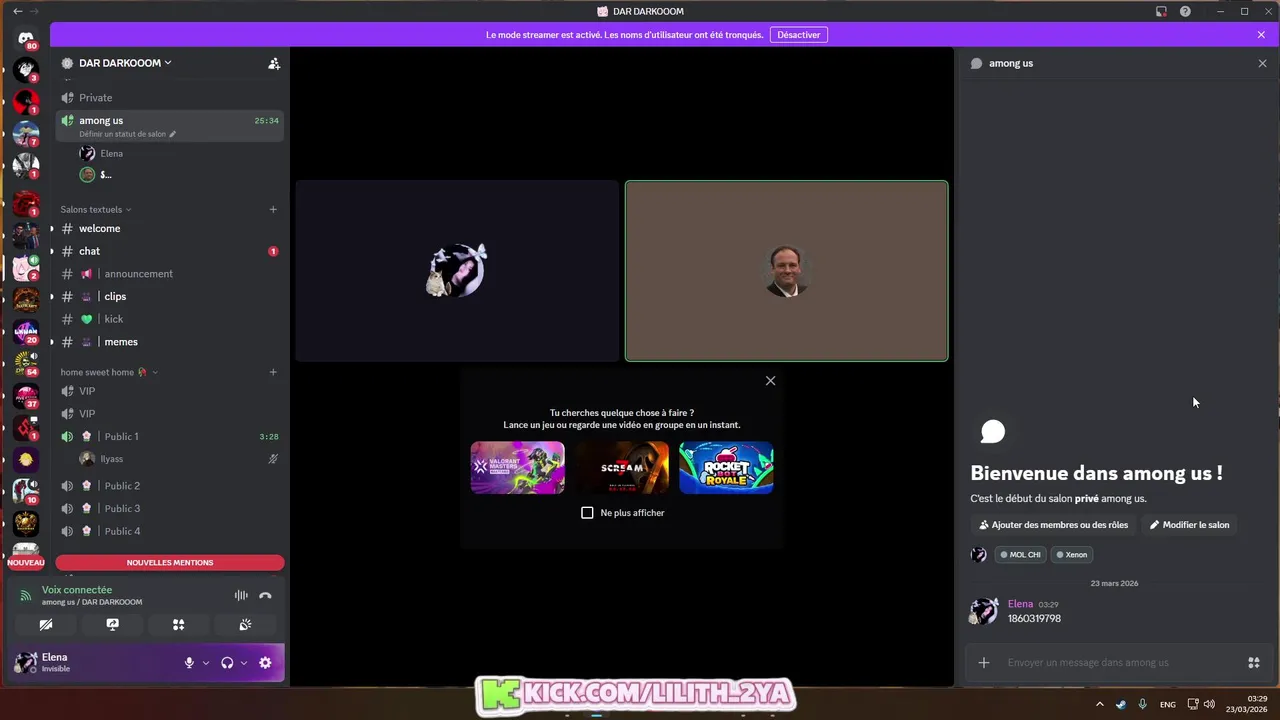Click the invite members icon
Viewport: 1280px width, 720px height.
274,63
